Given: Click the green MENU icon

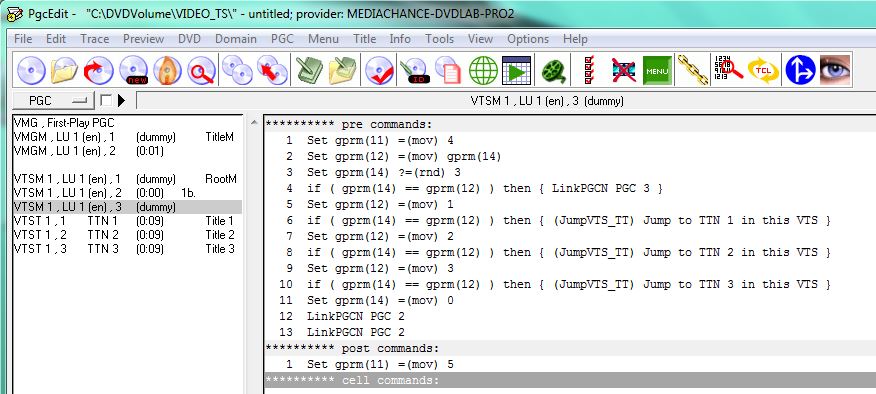Looking at the screenshot, I should [658, 71].
